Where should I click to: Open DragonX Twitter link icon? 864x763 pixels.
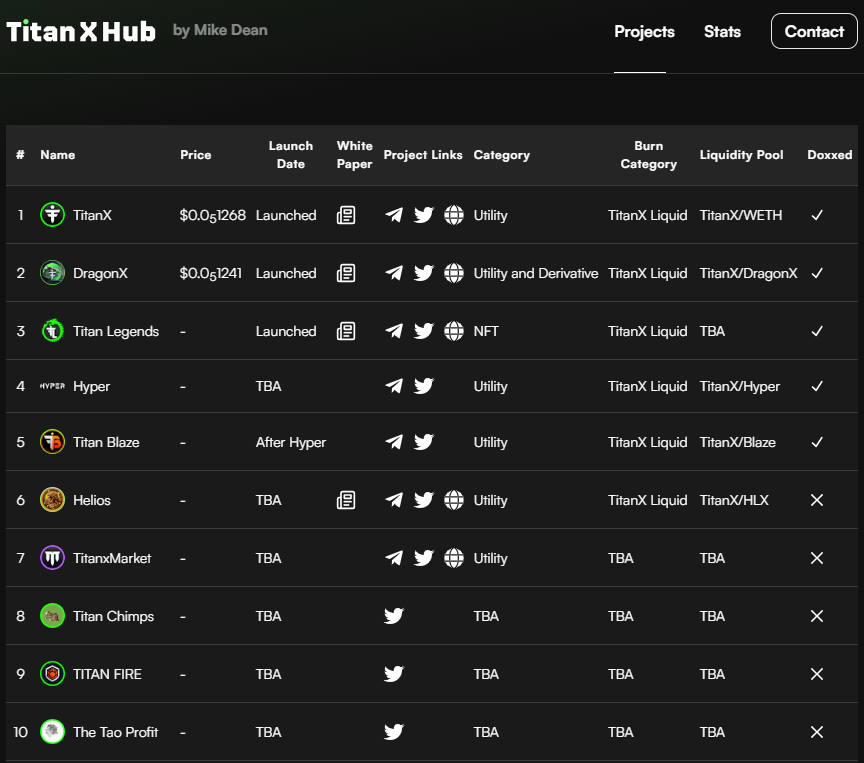424,273
